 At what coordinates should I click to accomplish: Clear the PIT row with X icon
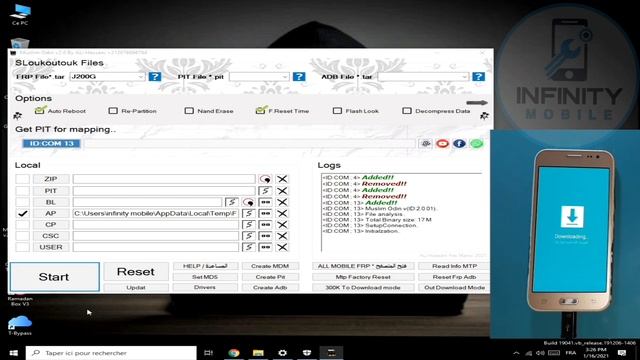tap(282, 191)
